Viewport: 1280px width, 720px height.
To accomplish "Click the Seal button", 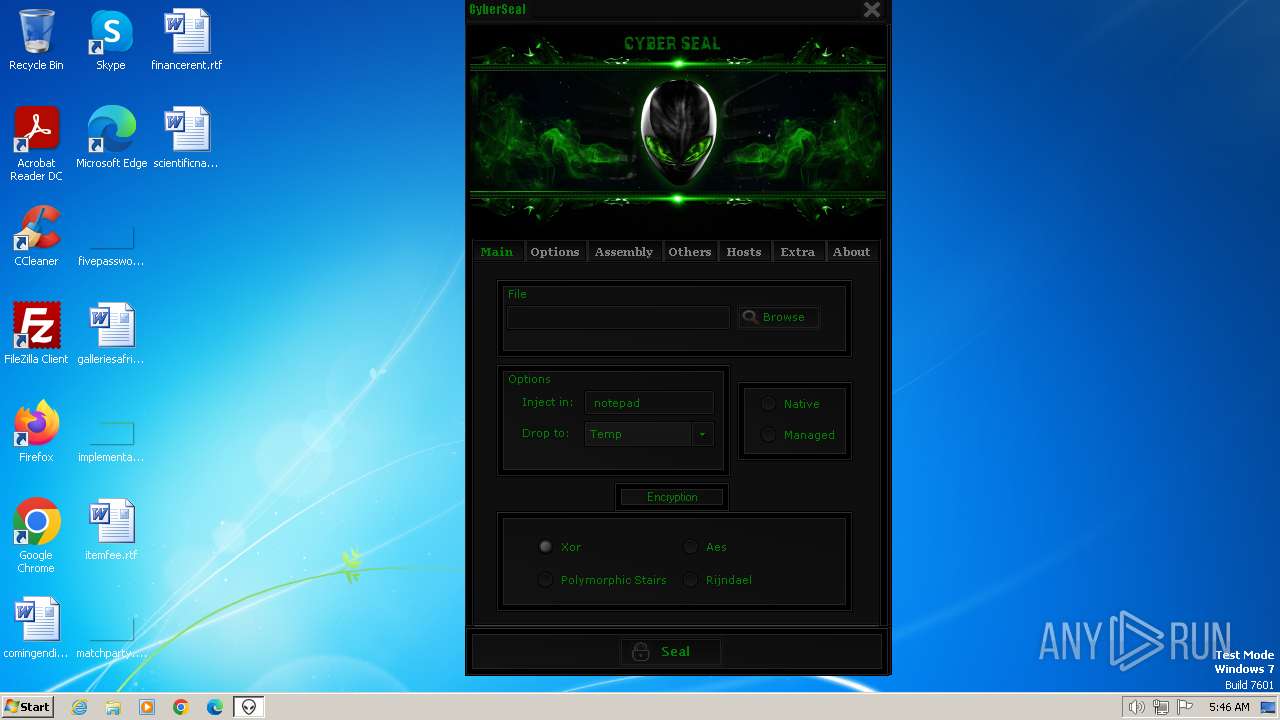I will click(x=670, y=652).
